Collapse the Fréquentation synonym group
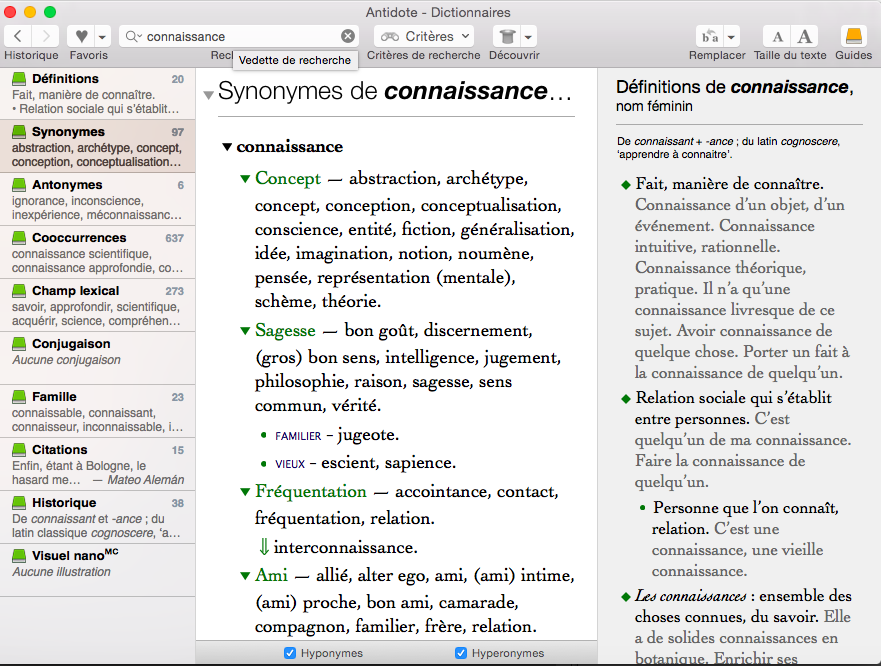881x666 pixels. (x=245, y=492)
